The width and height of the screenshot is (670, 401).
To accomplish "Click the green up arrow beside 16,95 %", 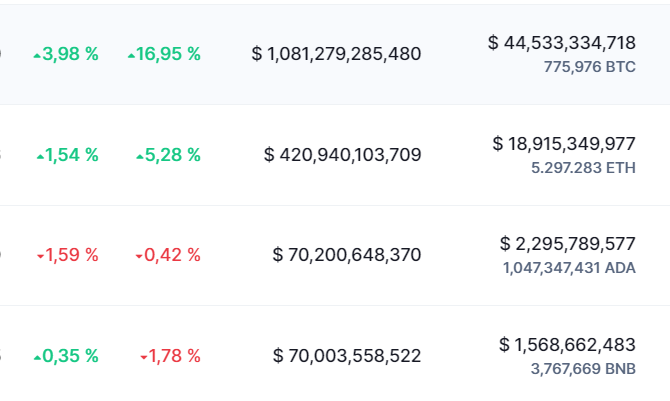I will [131, 56].
